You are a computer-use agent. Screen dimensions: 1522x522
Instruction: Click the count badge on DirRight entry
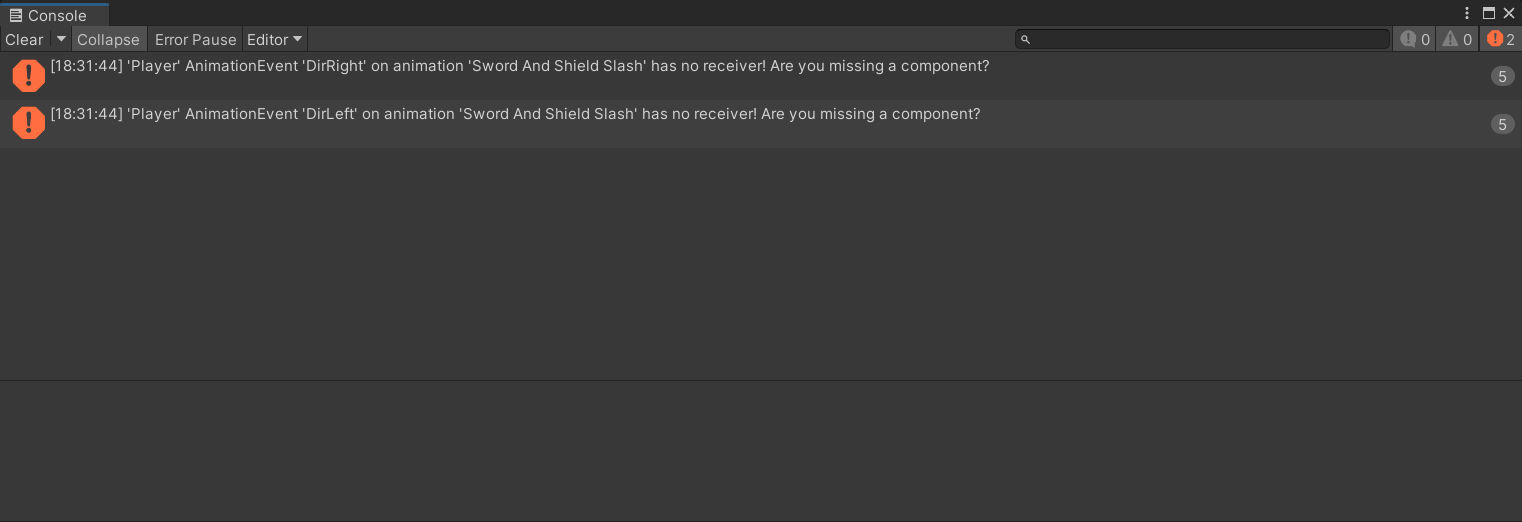pyautogui.click(x=1502, y=76)
